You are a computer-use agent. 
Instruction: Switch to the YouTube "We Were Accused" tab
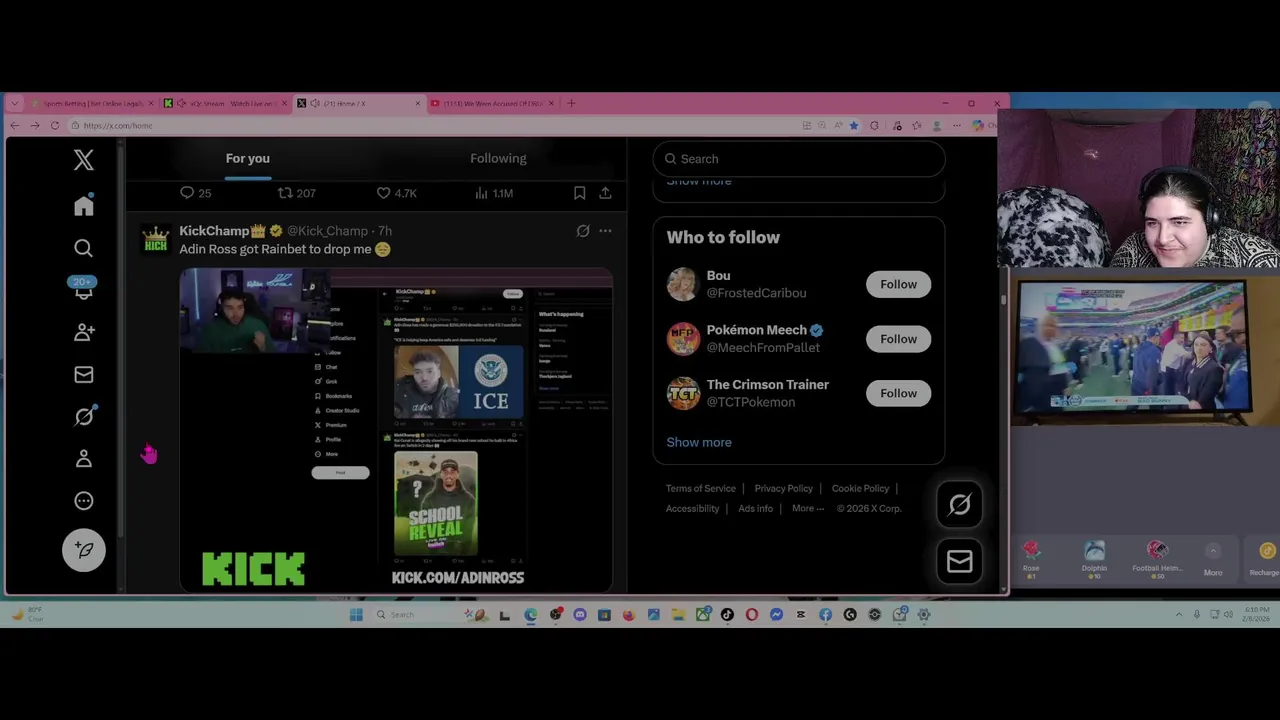492,103
